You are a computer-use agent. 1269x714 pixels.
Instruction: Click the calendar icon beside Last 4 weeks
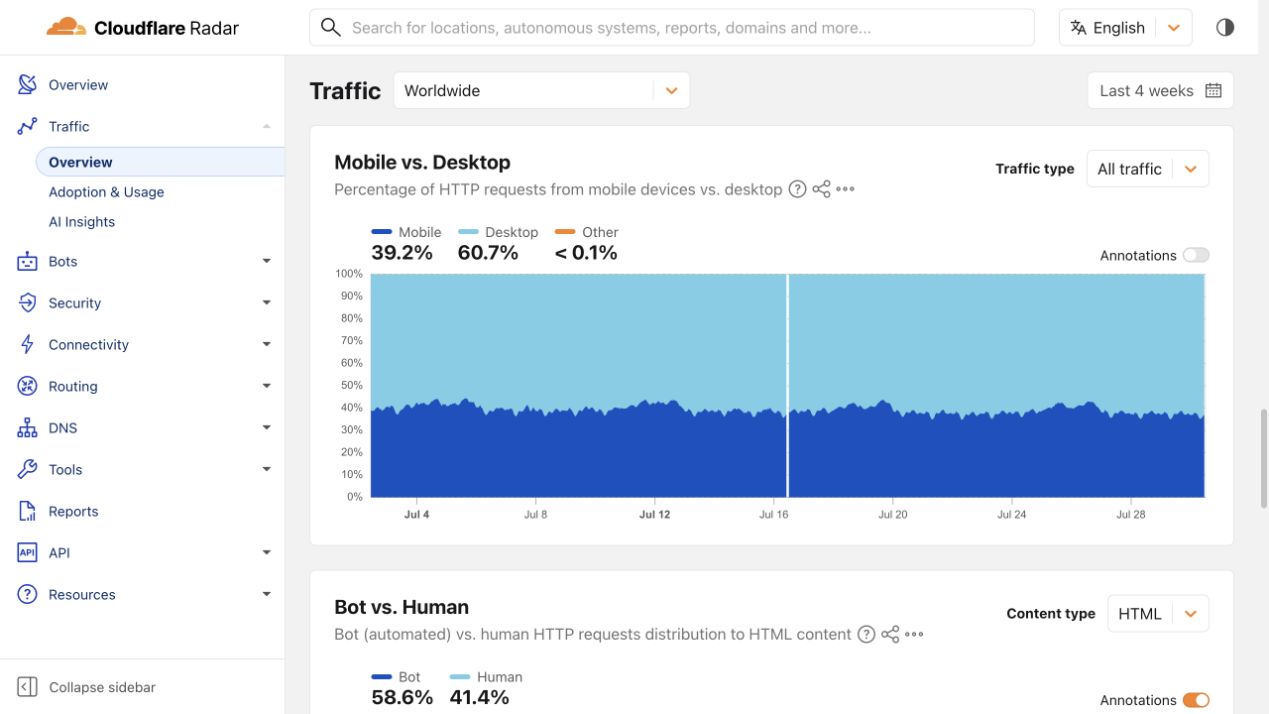1213,90
